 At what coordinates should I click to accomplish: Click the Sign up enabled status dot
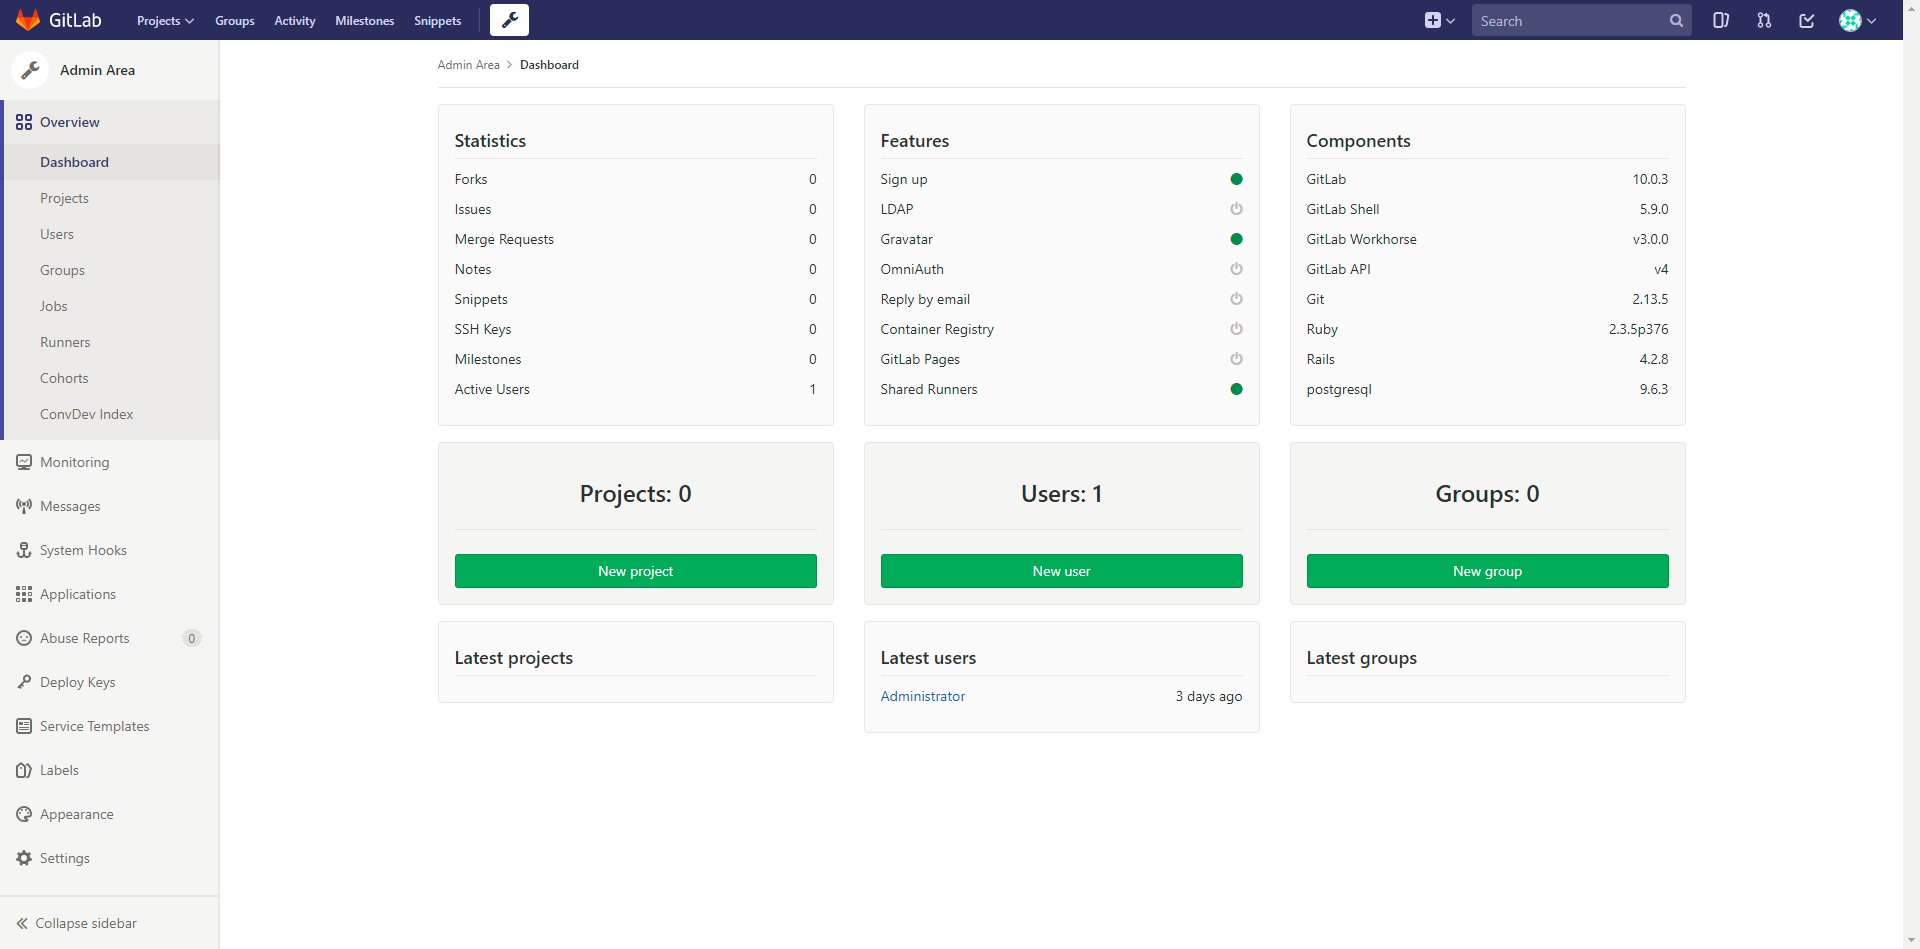tap(1236, 179)
